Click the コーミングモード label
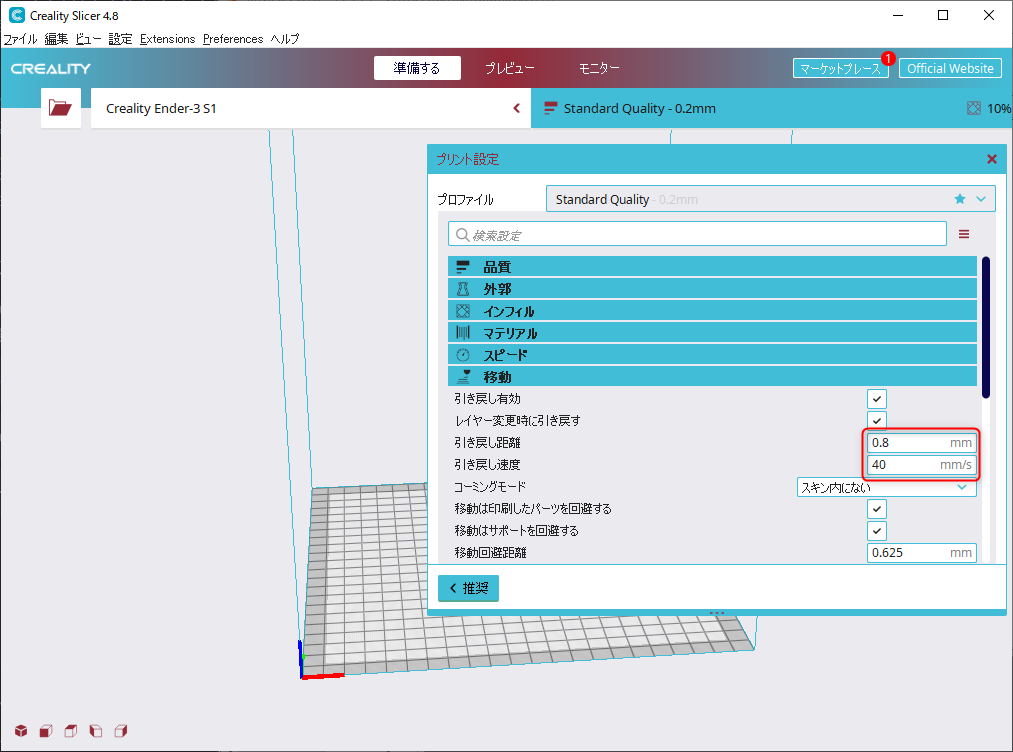This screenshot has height=752, width=1013. point(490,486)
